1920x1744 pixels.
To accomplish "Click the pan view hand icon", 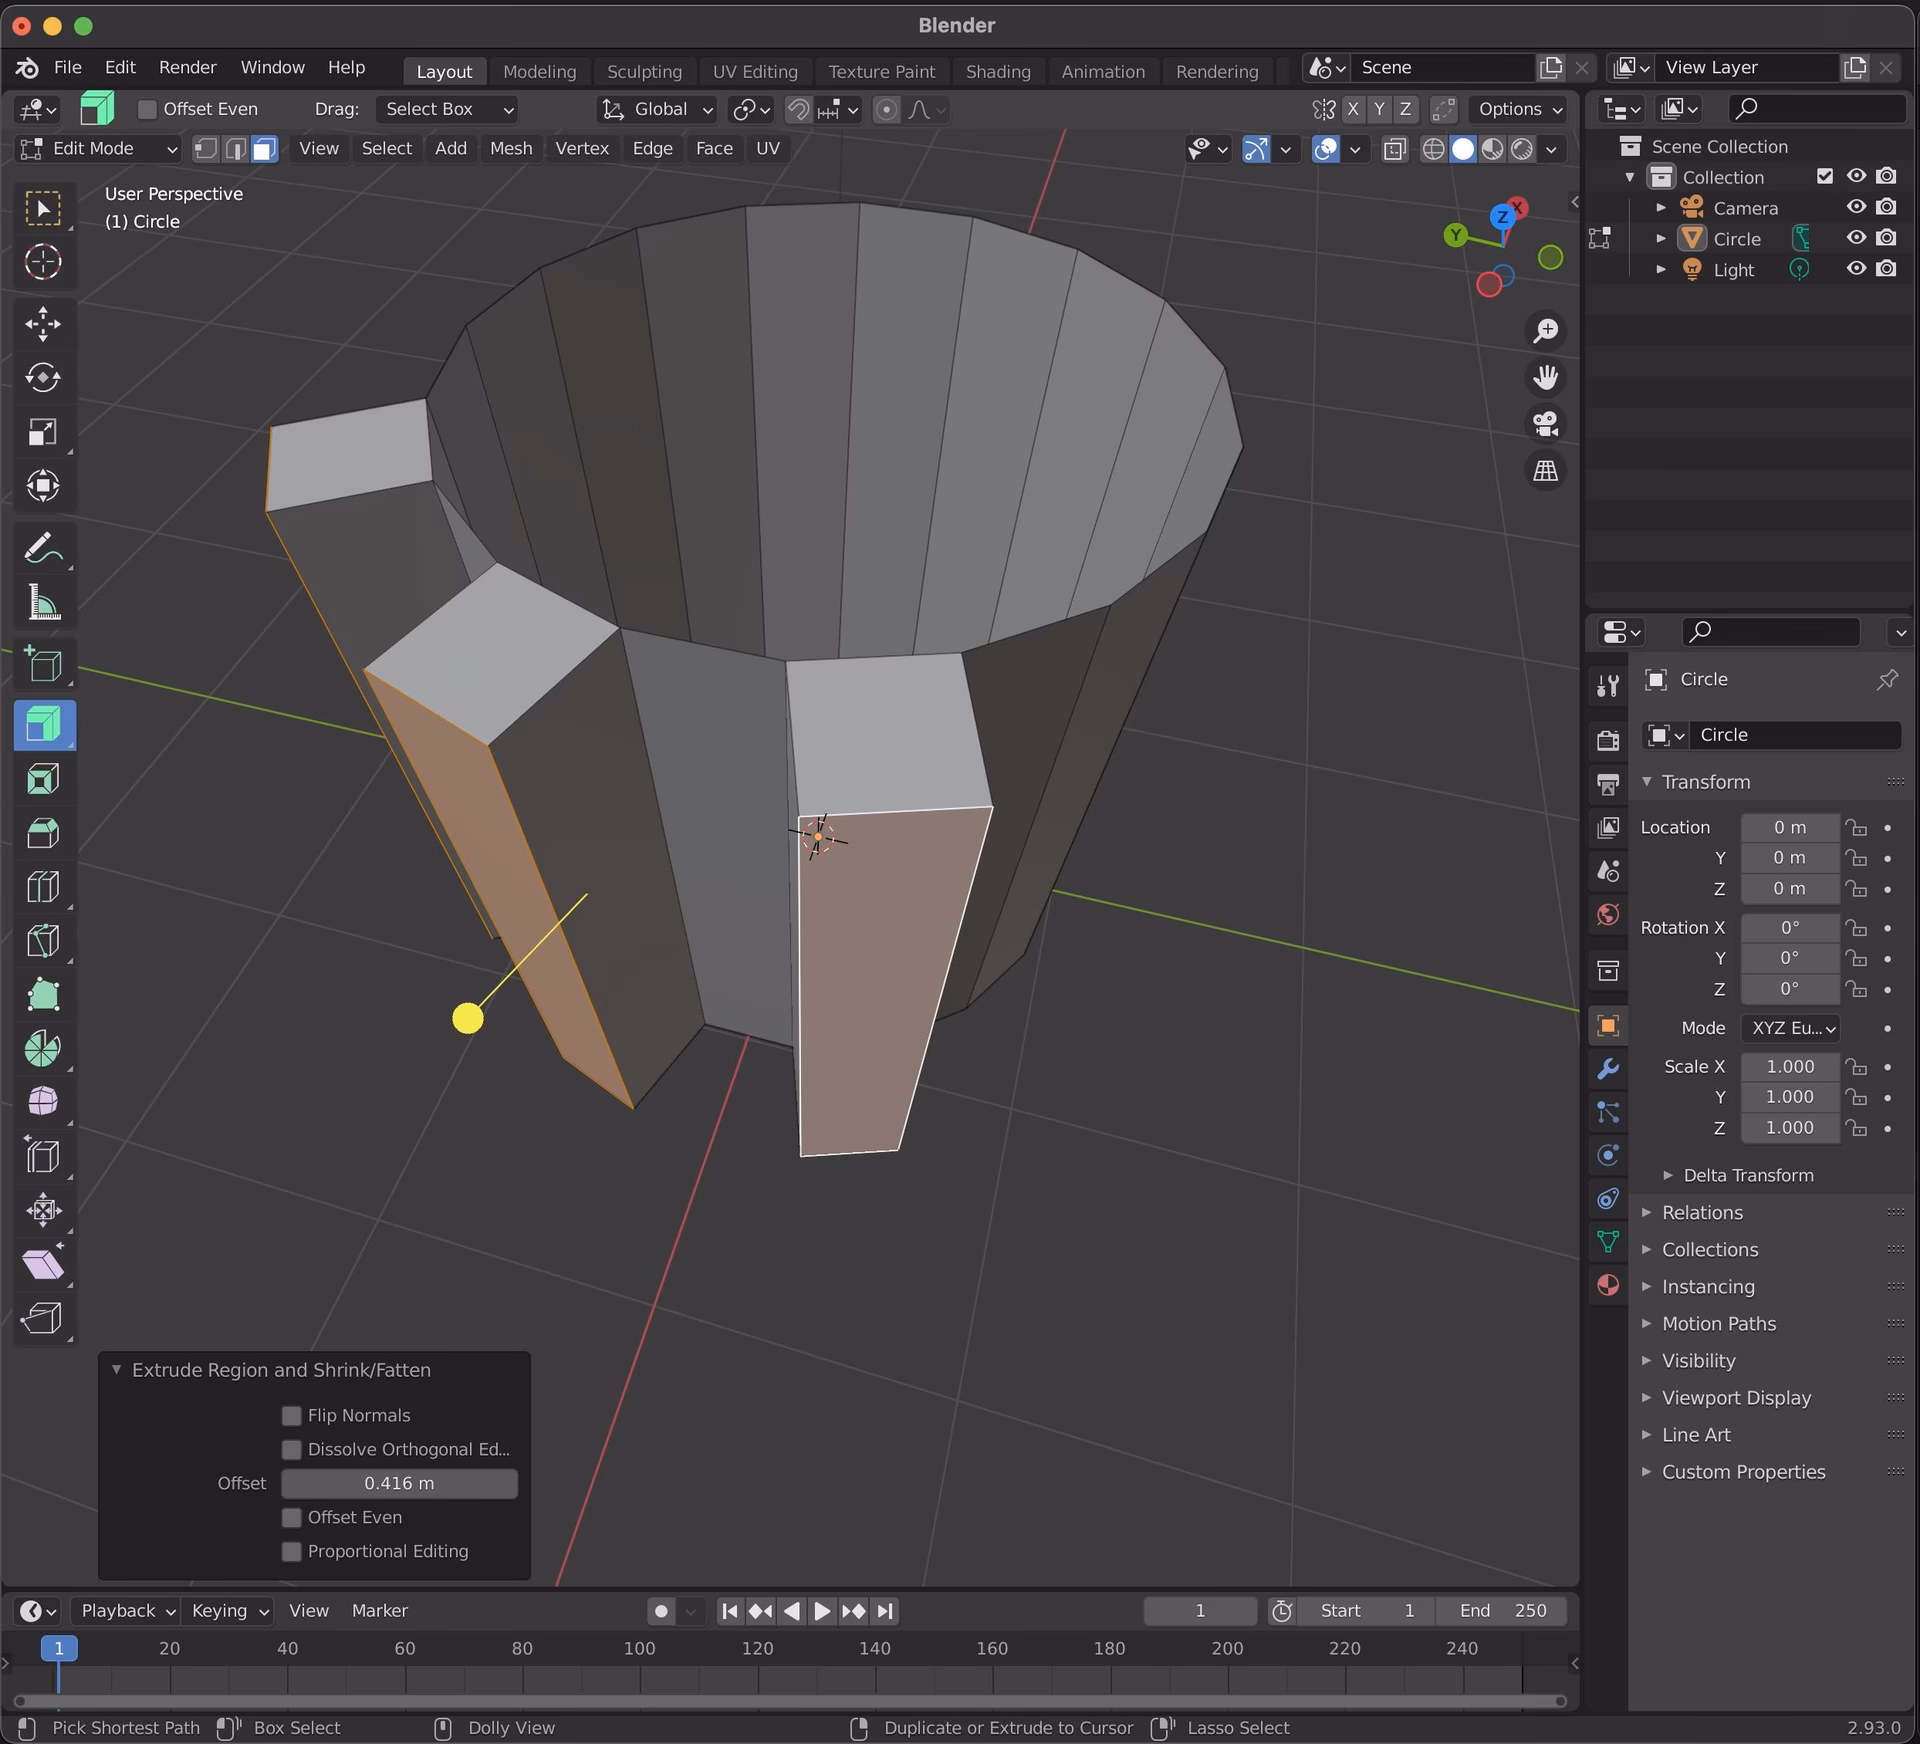I will pos(1546,377).
